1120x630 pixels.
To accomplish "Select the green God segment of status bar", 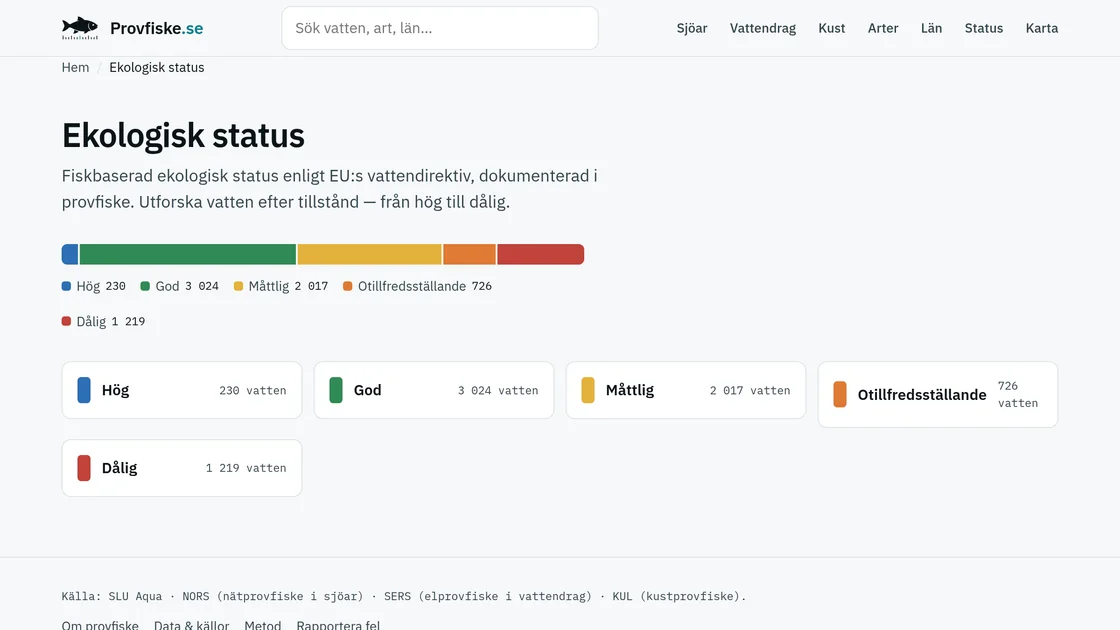I will click(x=188, y=254).
